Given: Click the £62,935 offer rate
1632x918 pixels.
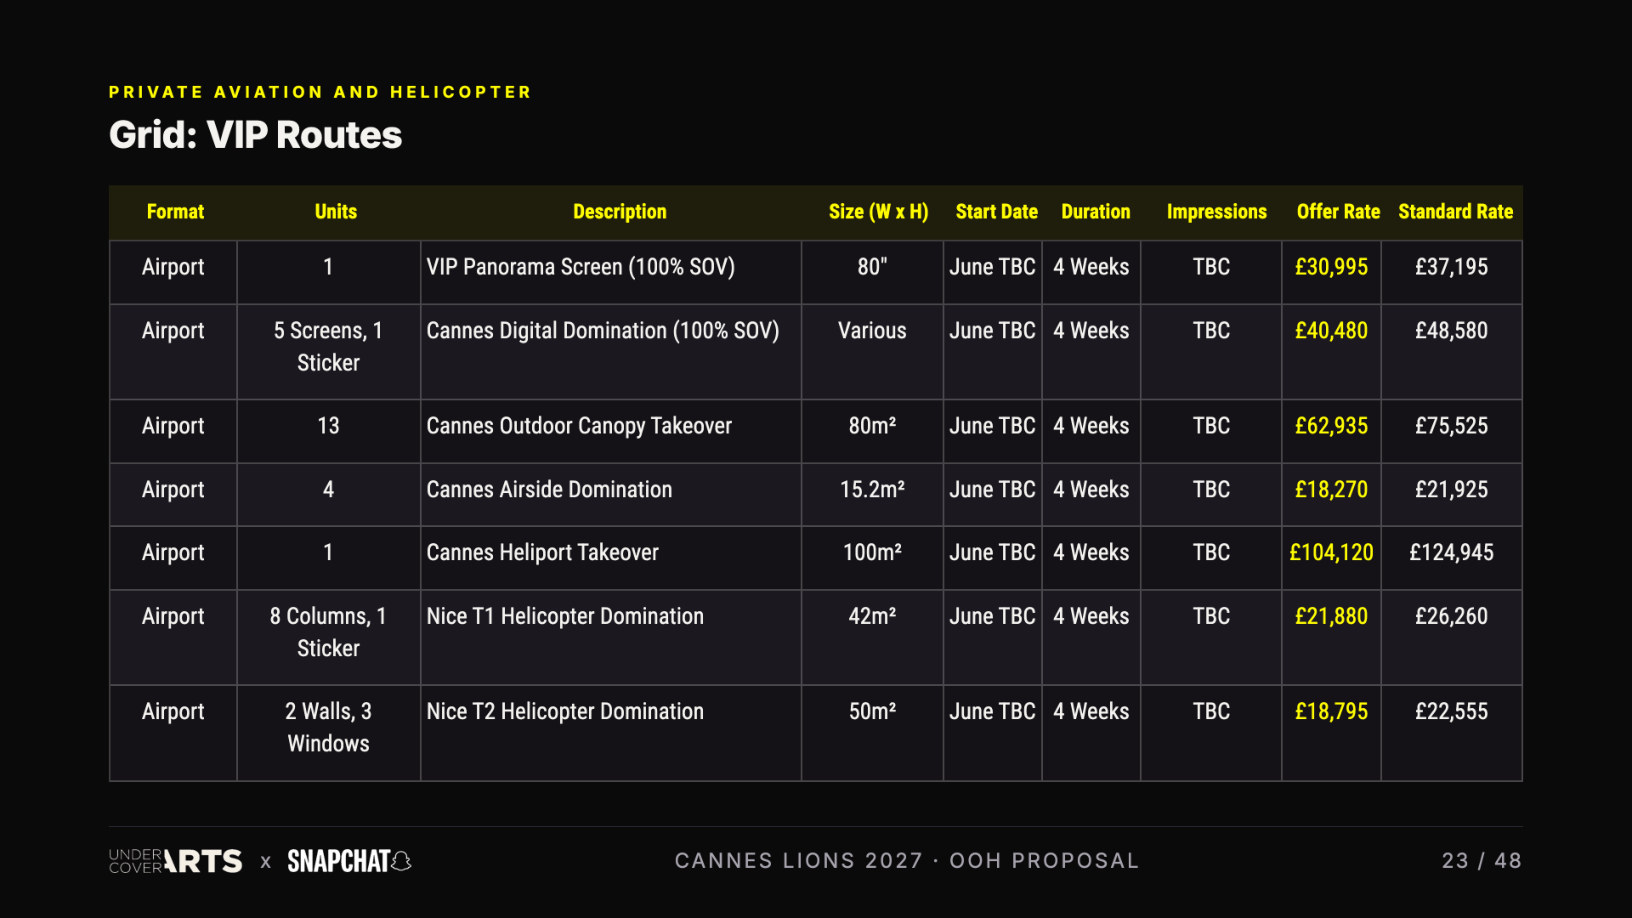Looking at the screenshot, I should pyautogui.click(x=1331, y=426).
